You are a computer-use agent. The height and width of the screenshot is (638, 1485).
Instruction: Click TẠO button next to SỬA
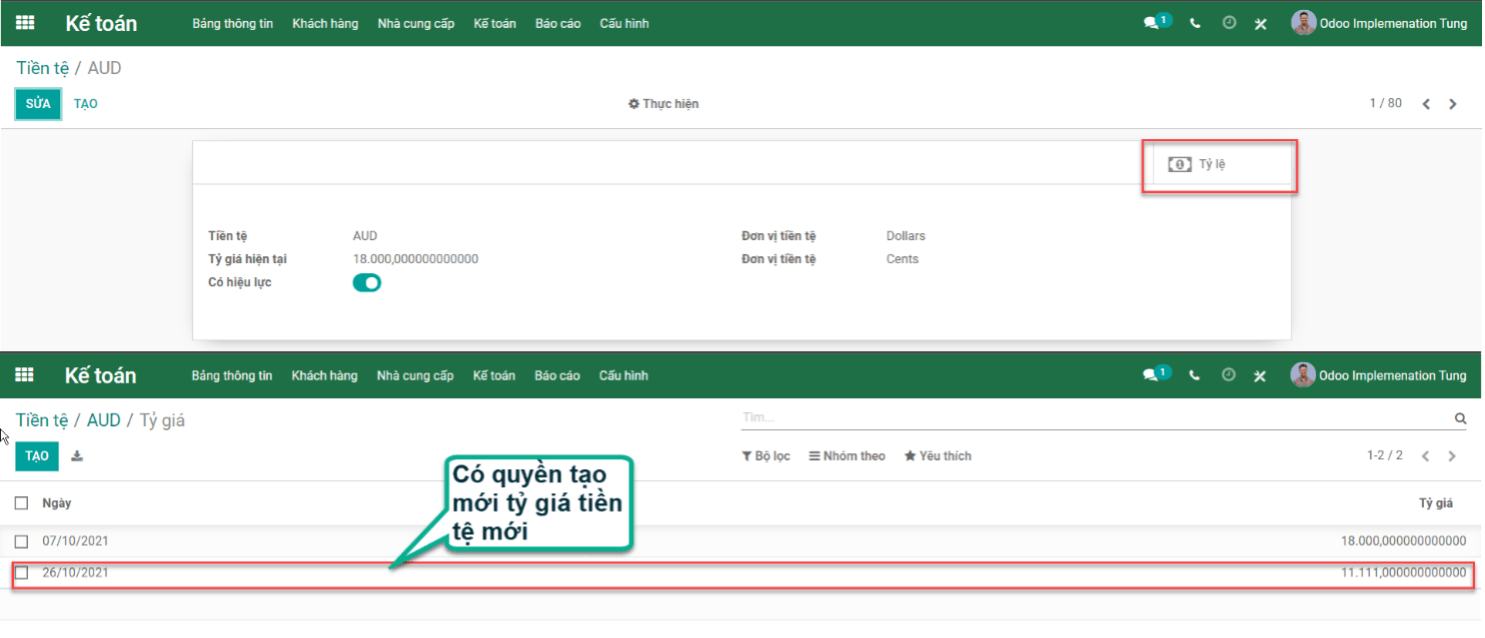[x=86, y=104]
